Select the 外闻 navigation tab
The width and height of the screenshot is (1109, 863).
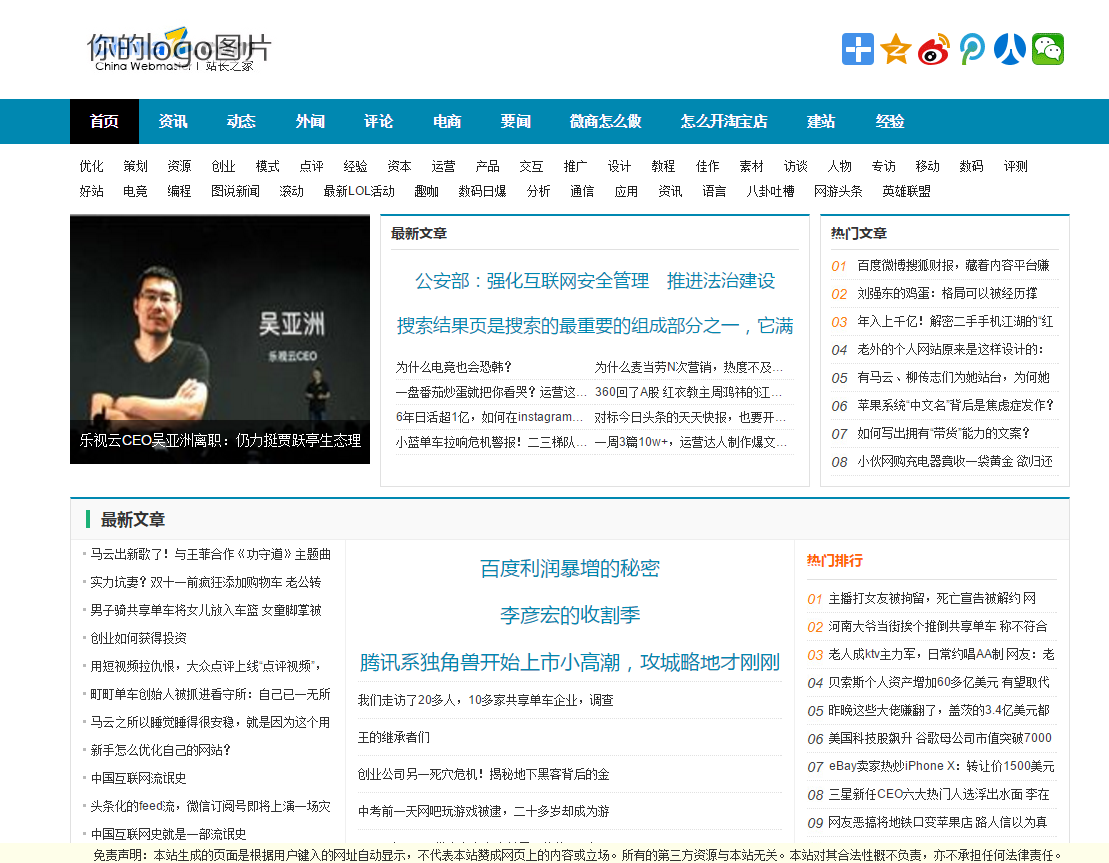[310, 122]
